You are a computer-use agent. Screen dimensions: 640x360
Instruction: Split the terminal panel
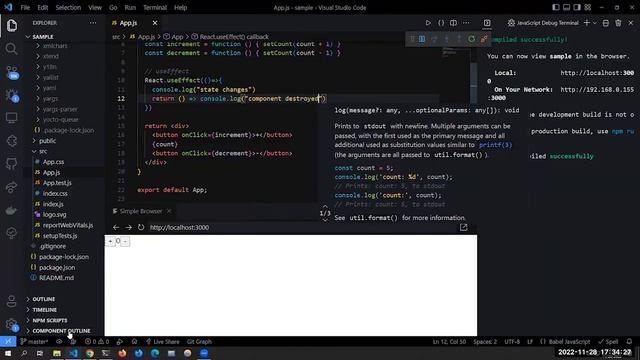coord(606,23)
